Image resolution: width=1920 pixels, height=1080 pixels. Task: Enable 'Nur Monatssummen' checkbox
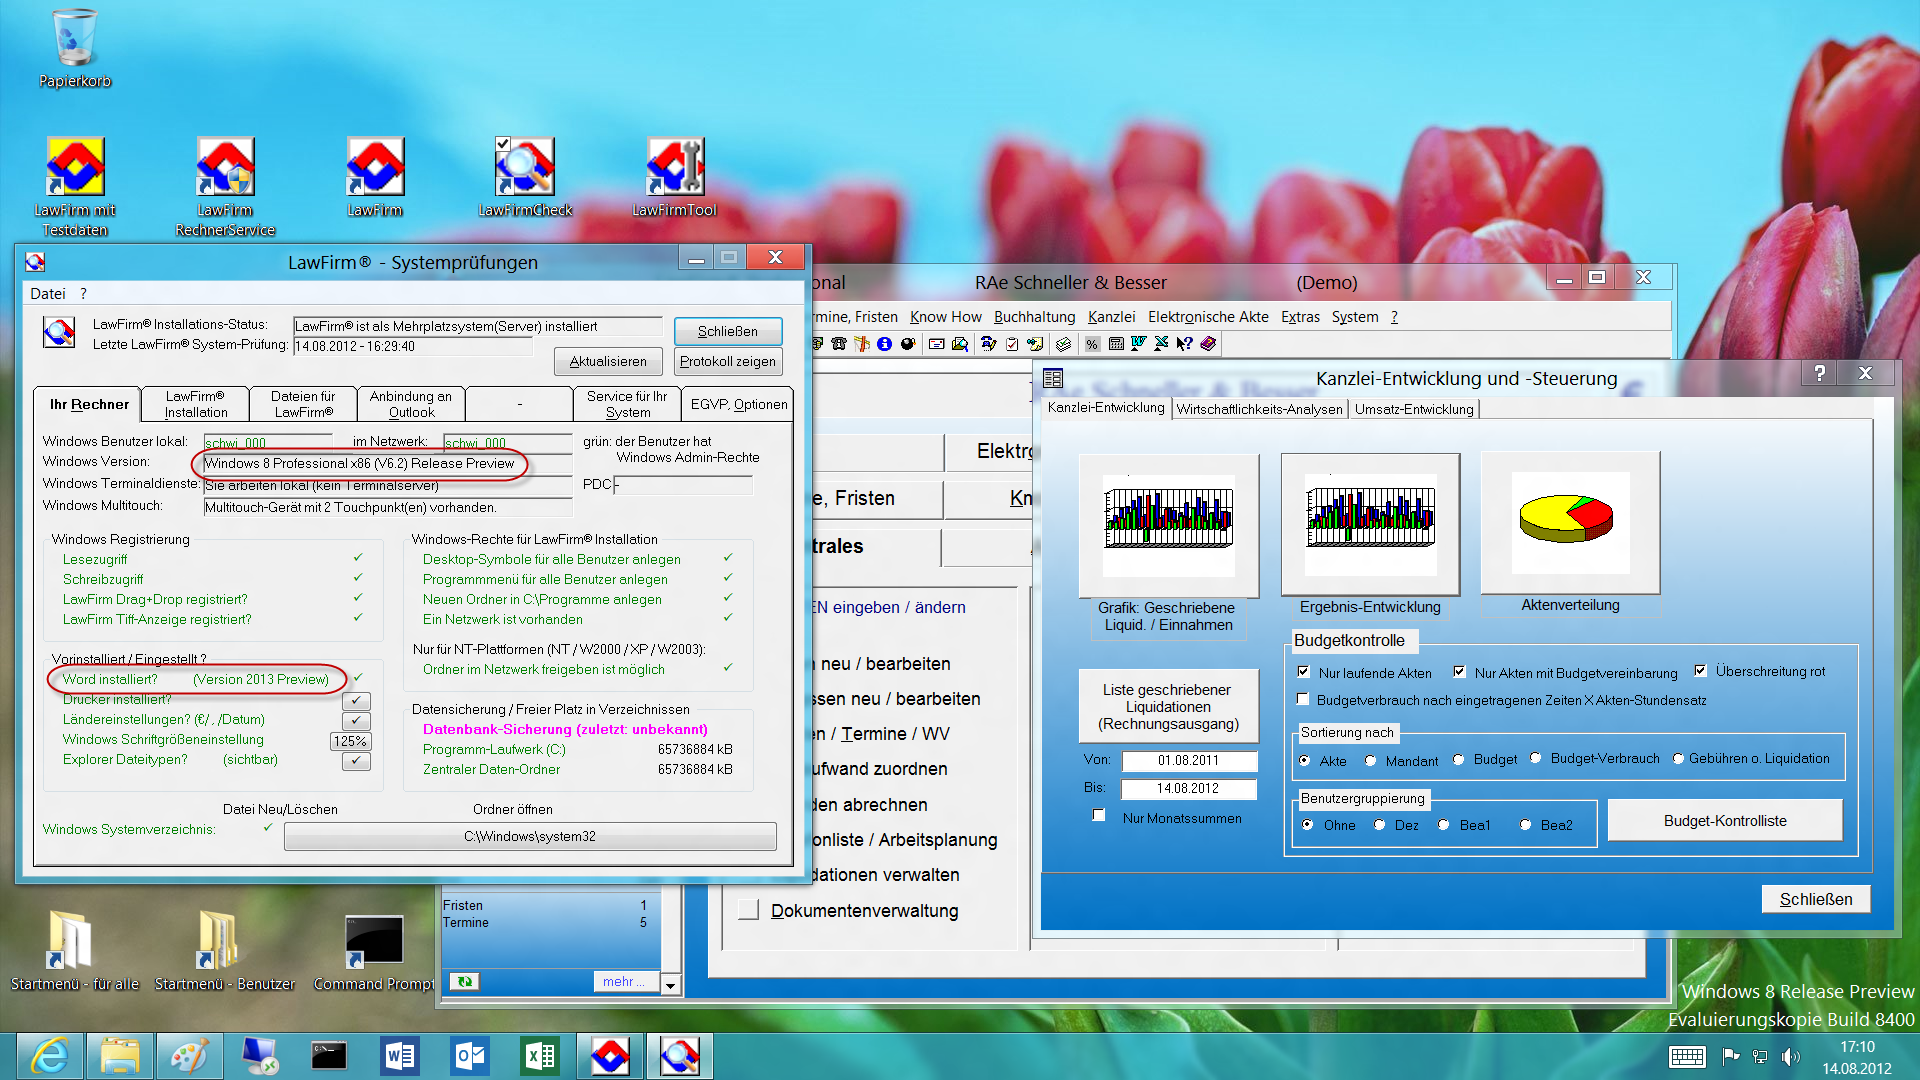1099,816
